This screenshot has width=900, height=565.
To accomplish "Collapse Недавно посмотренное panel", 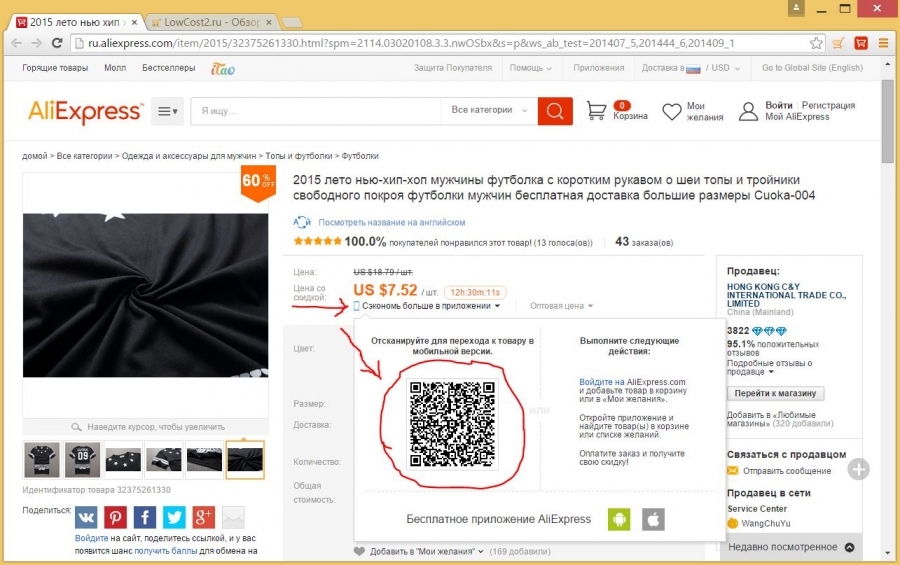I will [849, 547].
